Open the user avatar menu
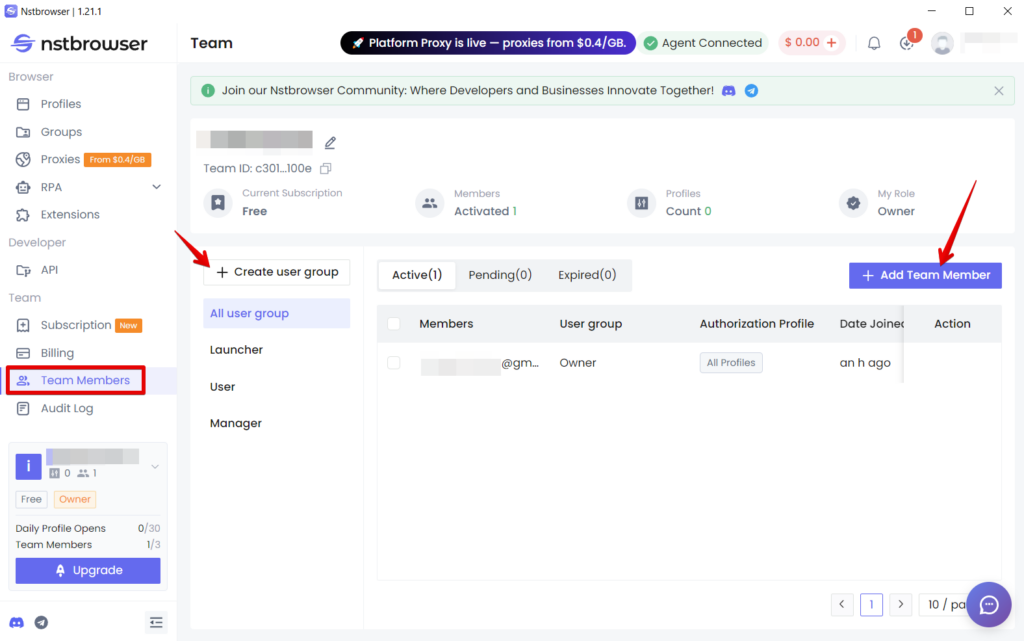Viewport: 1024px width, 641px height. [x=942, y=43]
